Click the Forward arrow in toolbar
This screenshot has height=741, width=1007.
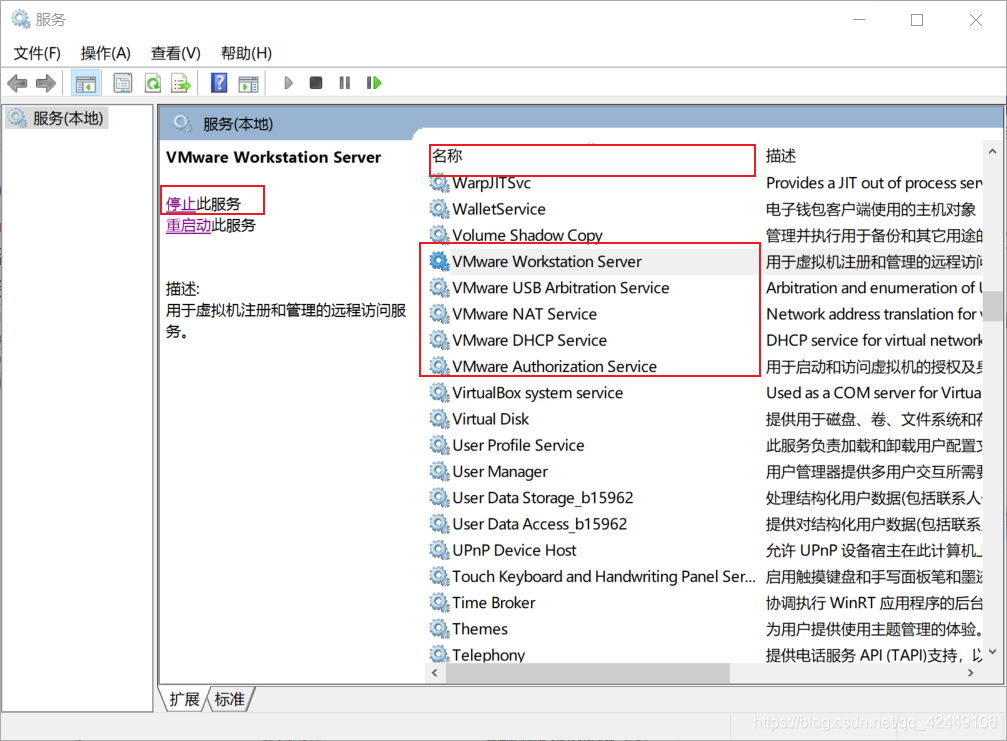coord(46,83)
